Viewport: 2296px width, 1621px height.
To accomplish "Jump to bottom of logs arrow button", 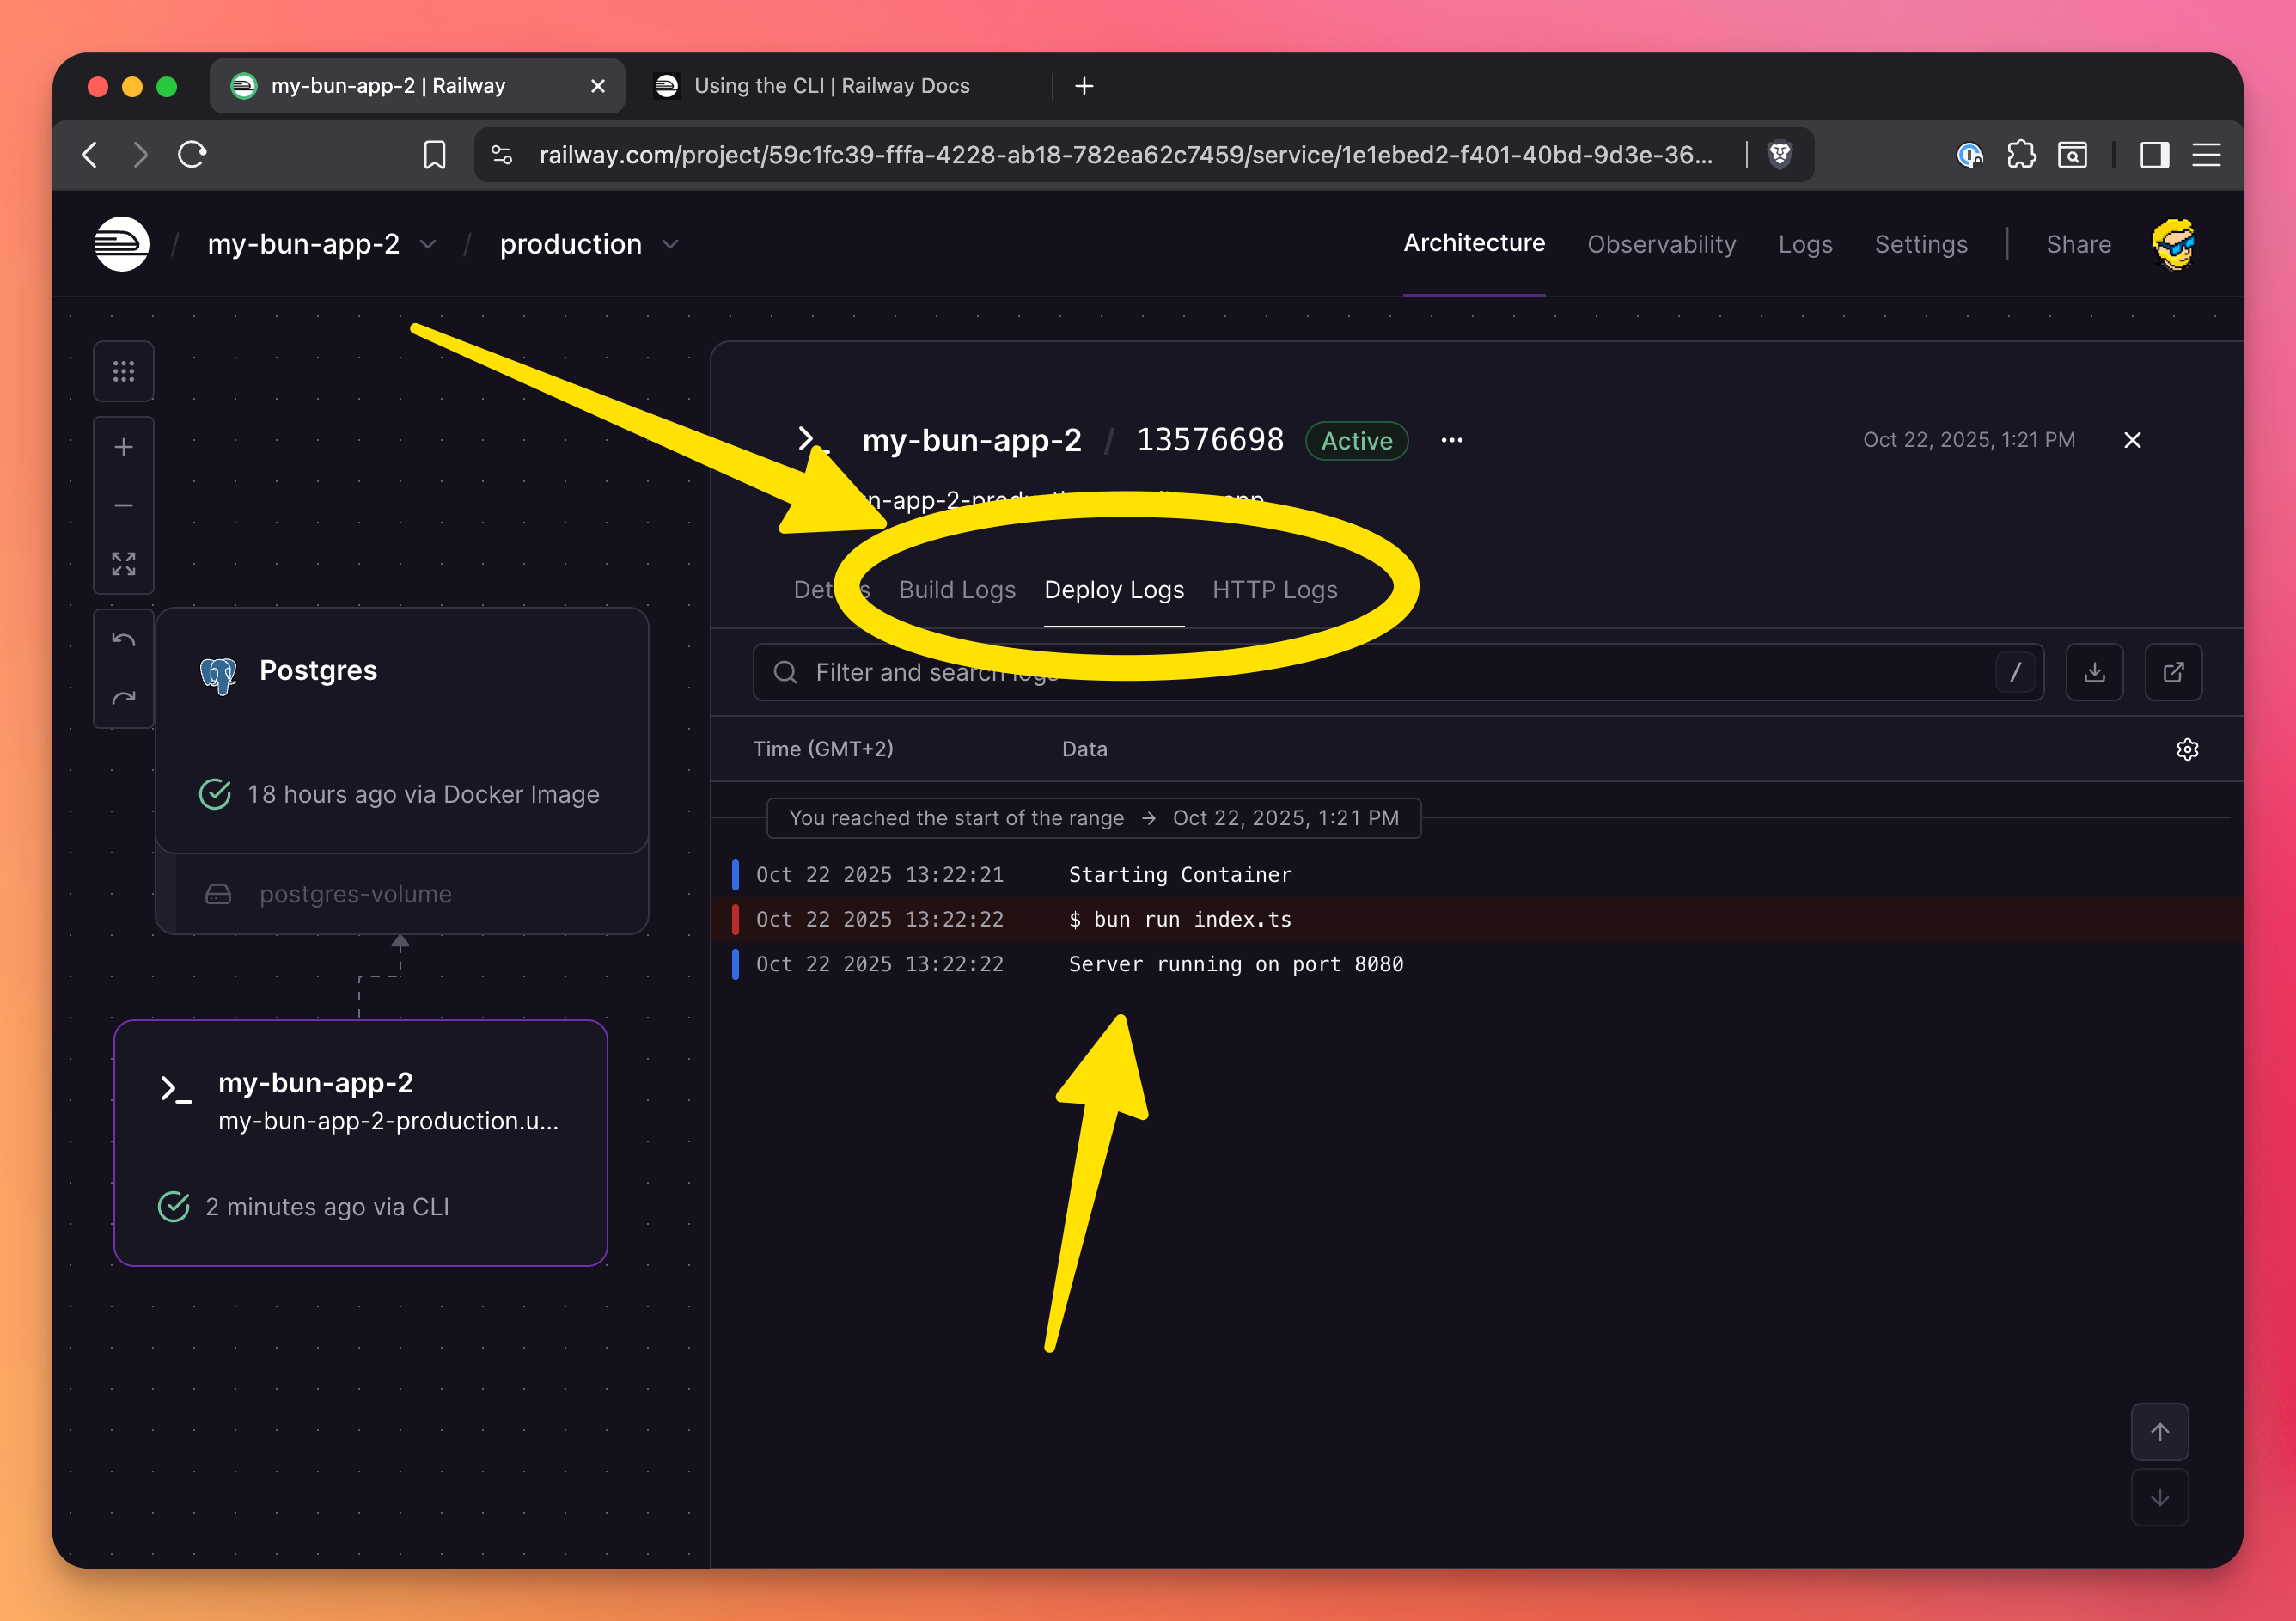I will (2159, 1497).
